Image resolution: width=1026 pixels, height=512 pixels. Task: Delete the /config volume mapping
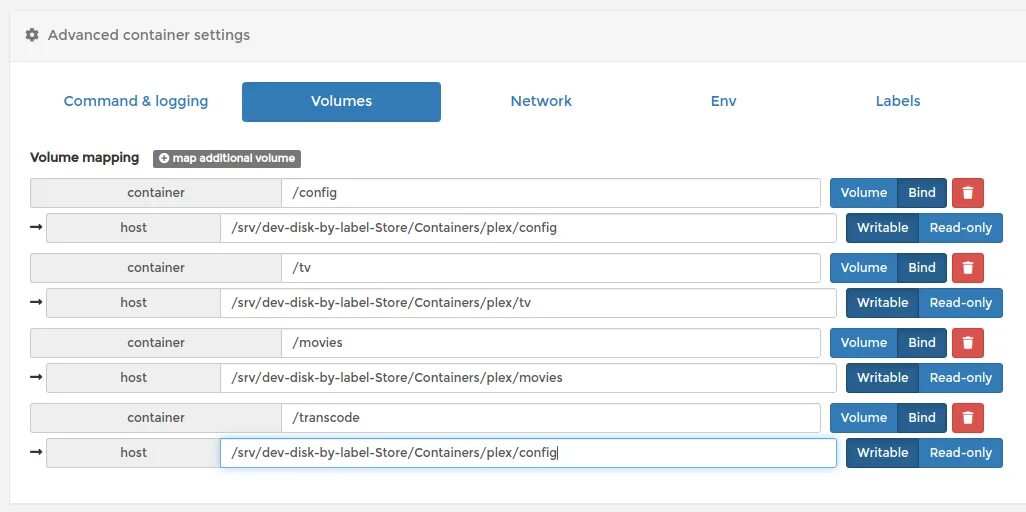(967, 193)
